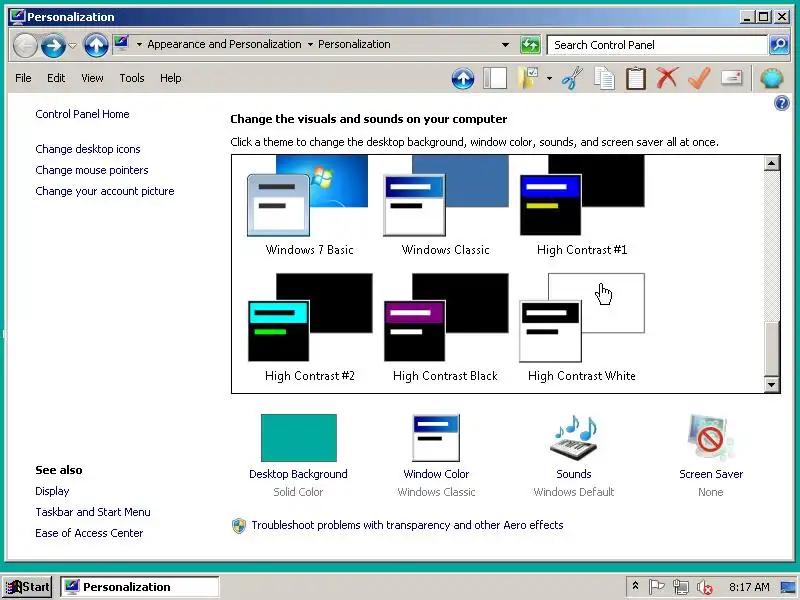The height and width of the screenshot is (600, 800).
Task: Click the Forward navigation arrow
Action: point(53,45)
